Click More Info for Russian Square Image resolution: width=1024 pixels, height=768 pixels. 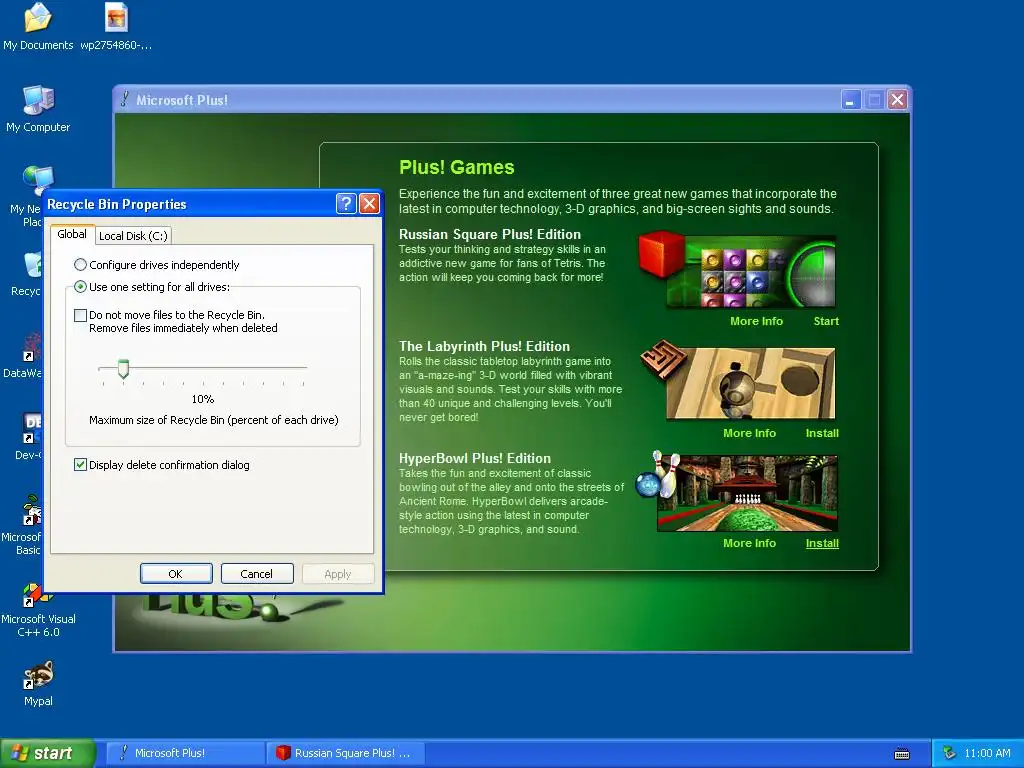pos(756,321)
